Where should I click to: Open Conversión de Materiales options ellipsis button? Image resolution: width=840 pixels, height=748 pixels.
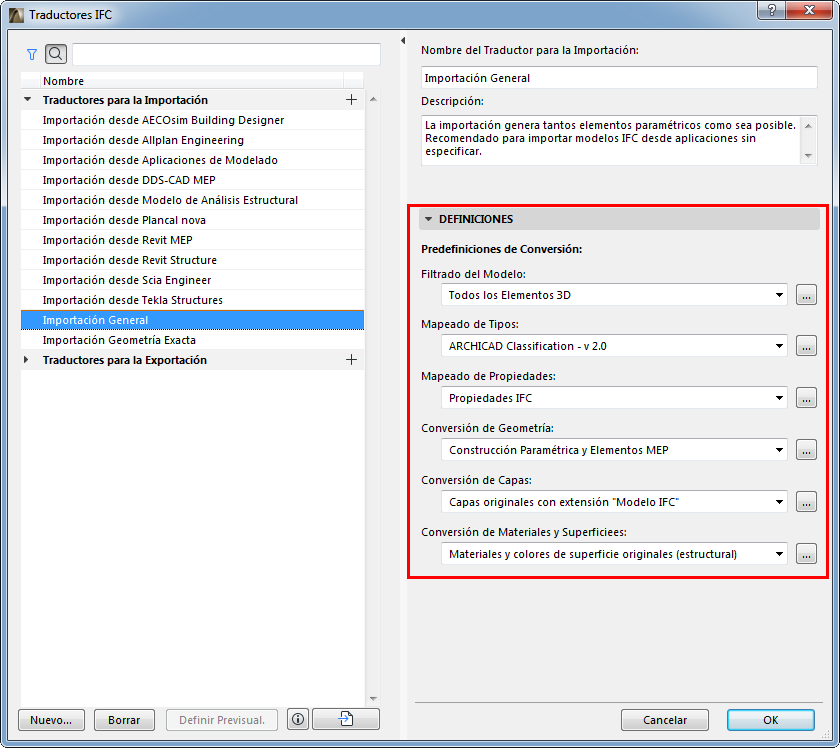(806, 554)
